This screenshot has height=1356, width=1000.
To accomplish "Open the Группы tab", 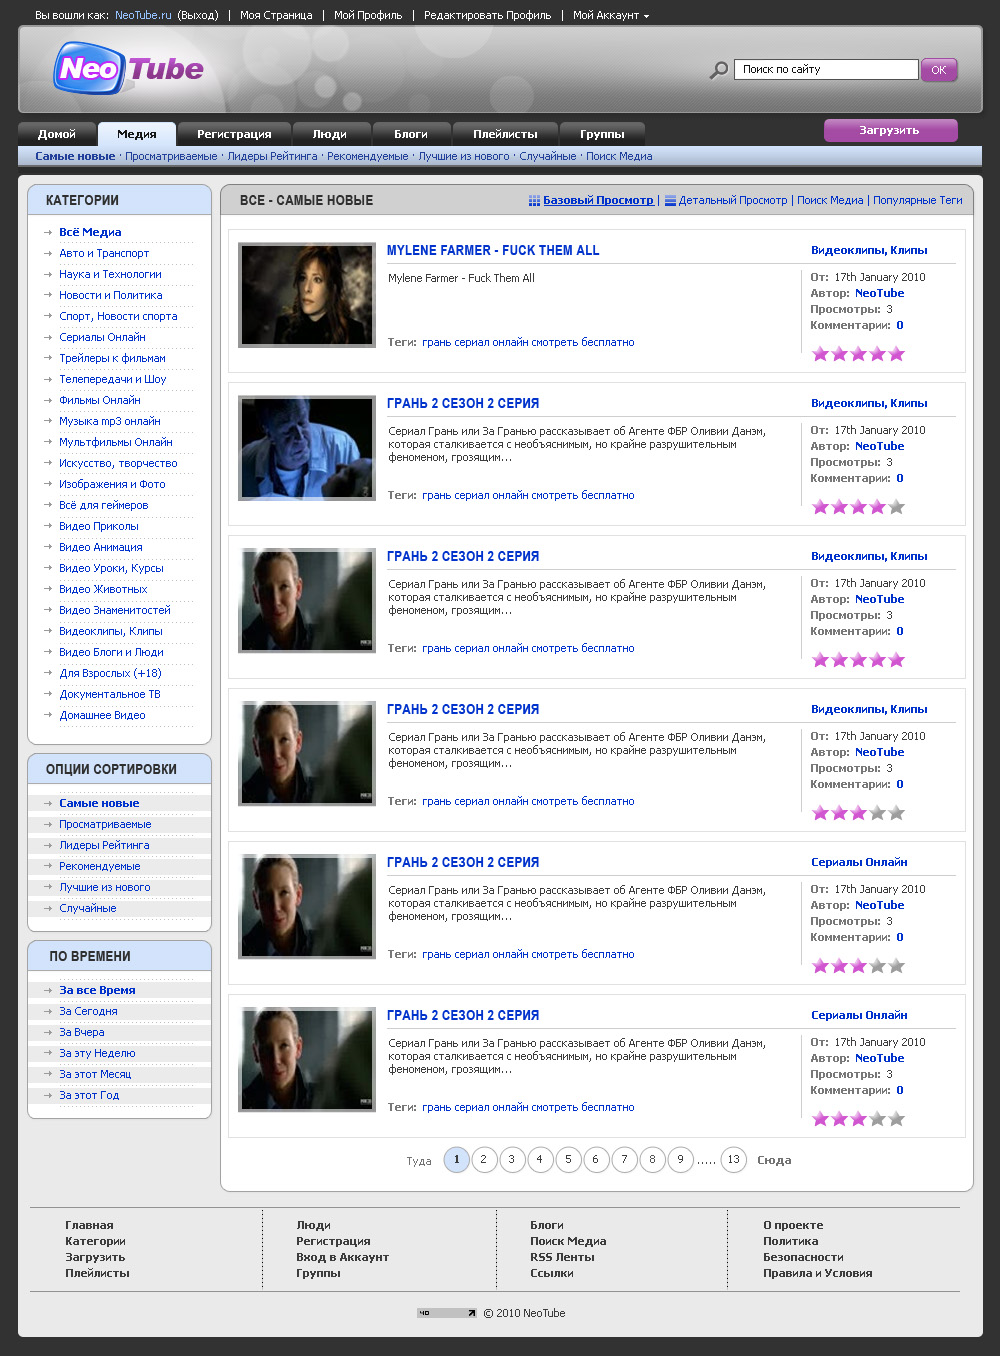I will coord(602,134).
